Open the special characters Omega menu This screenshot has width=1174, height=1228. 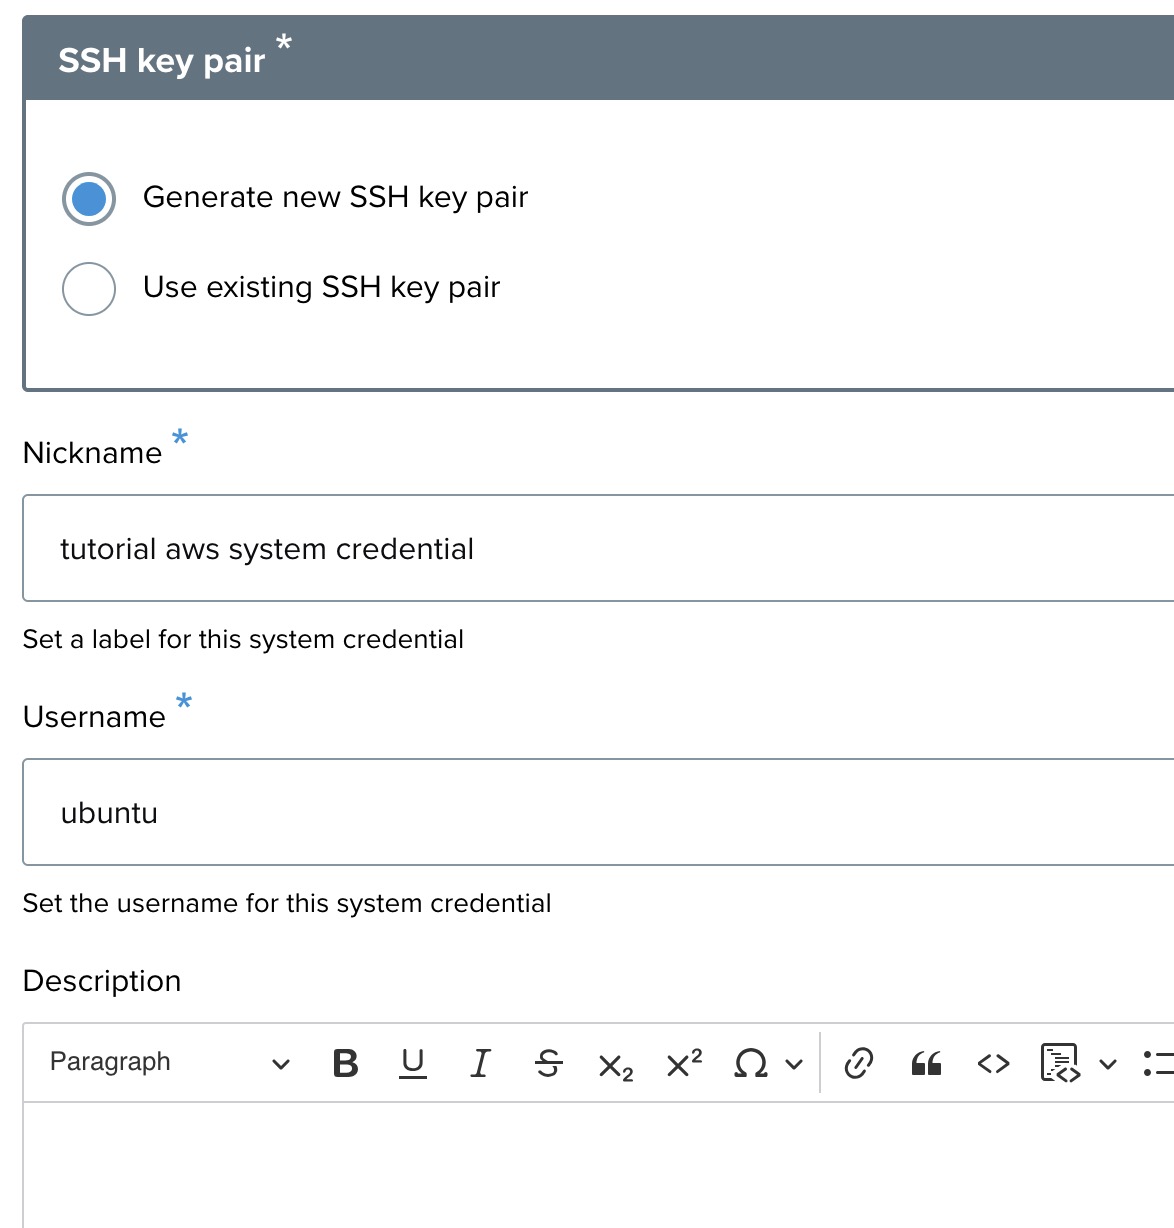click(x=751, y=1063)
